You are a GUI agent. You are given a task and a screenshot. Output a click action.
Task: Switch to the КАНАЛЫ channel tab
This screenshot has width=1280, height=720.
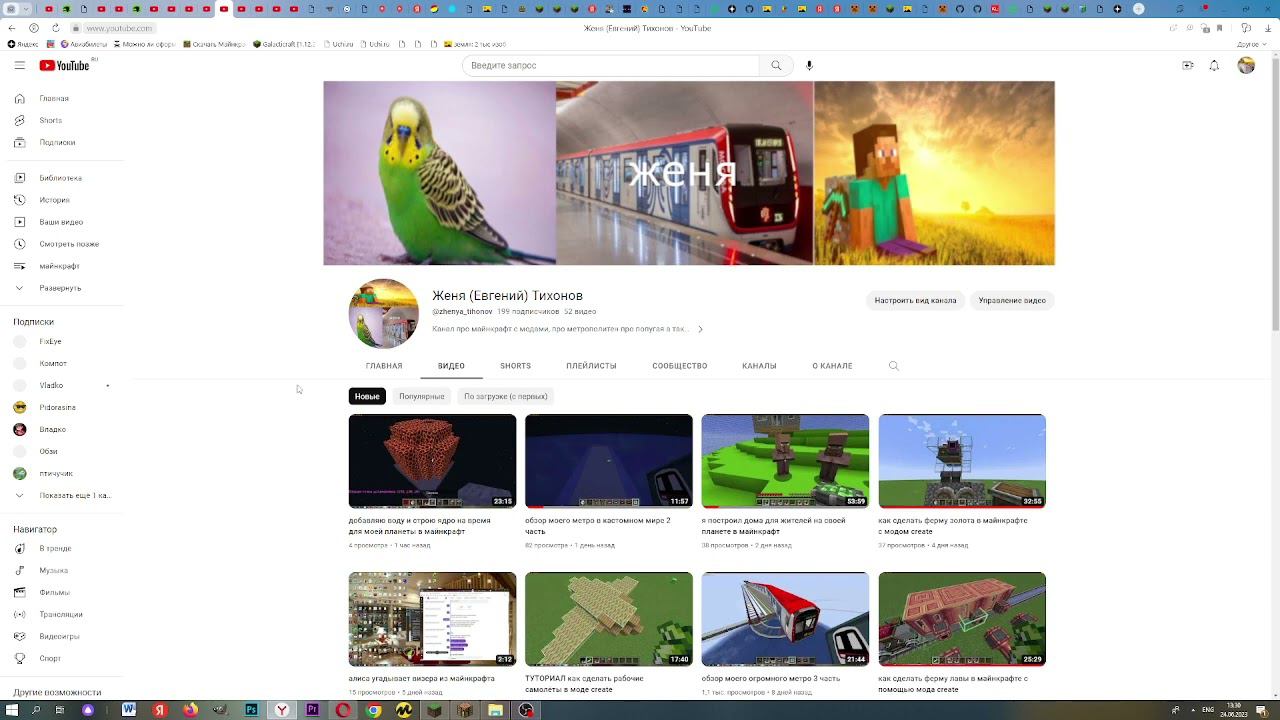click(x=759, y=366)
